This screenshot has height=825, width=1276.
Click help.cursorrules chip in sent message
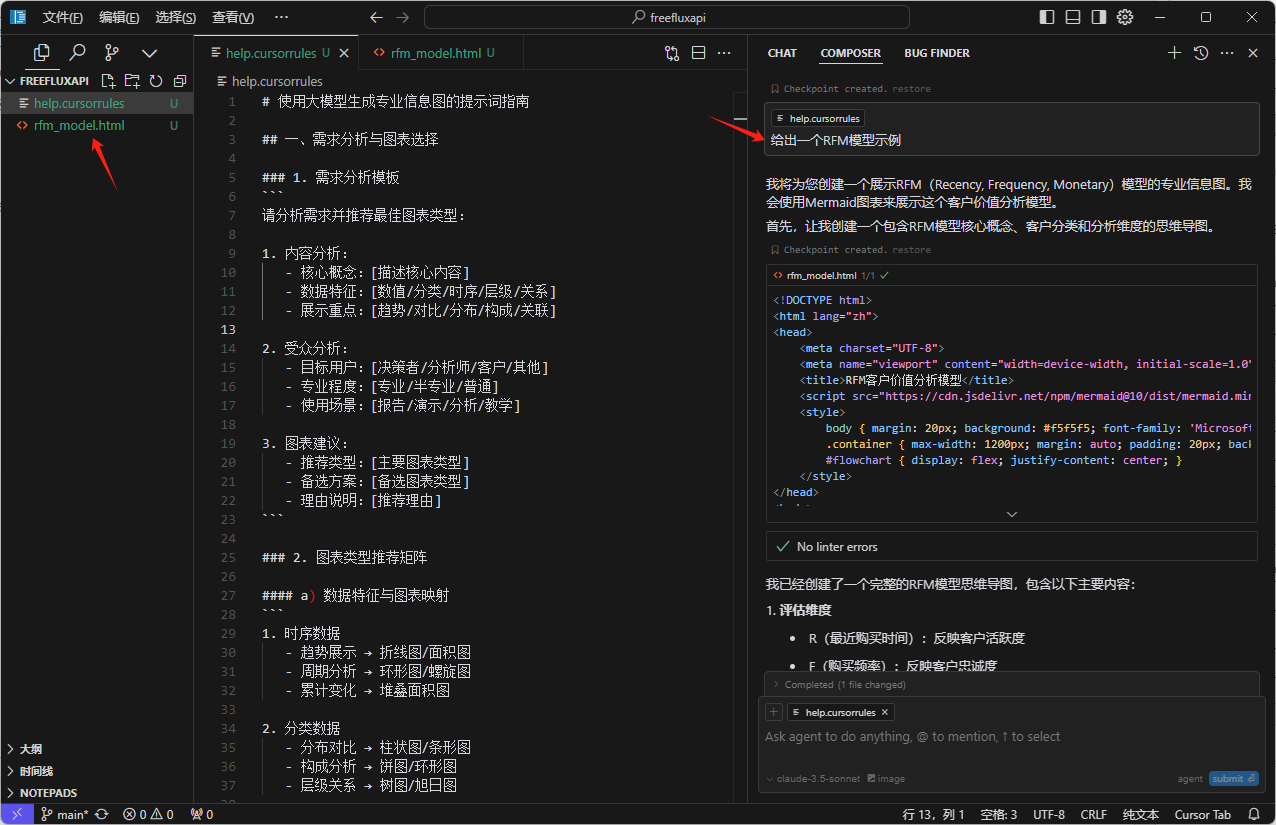click(817, 118)
